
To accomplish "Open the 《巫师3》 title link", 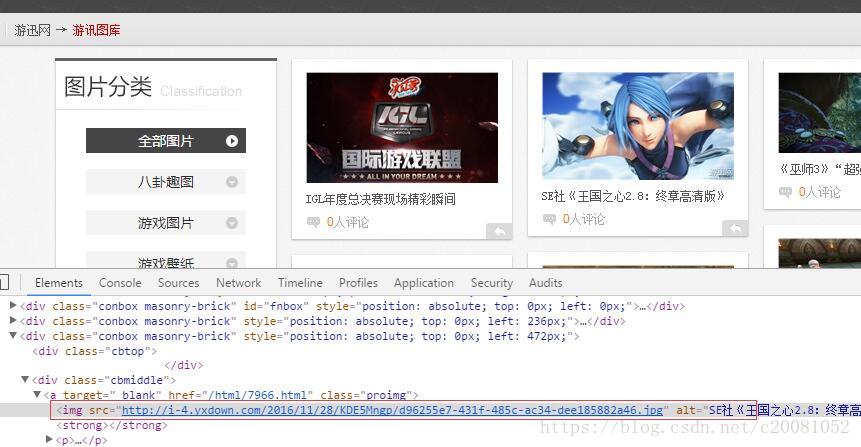I will [819, 169].
